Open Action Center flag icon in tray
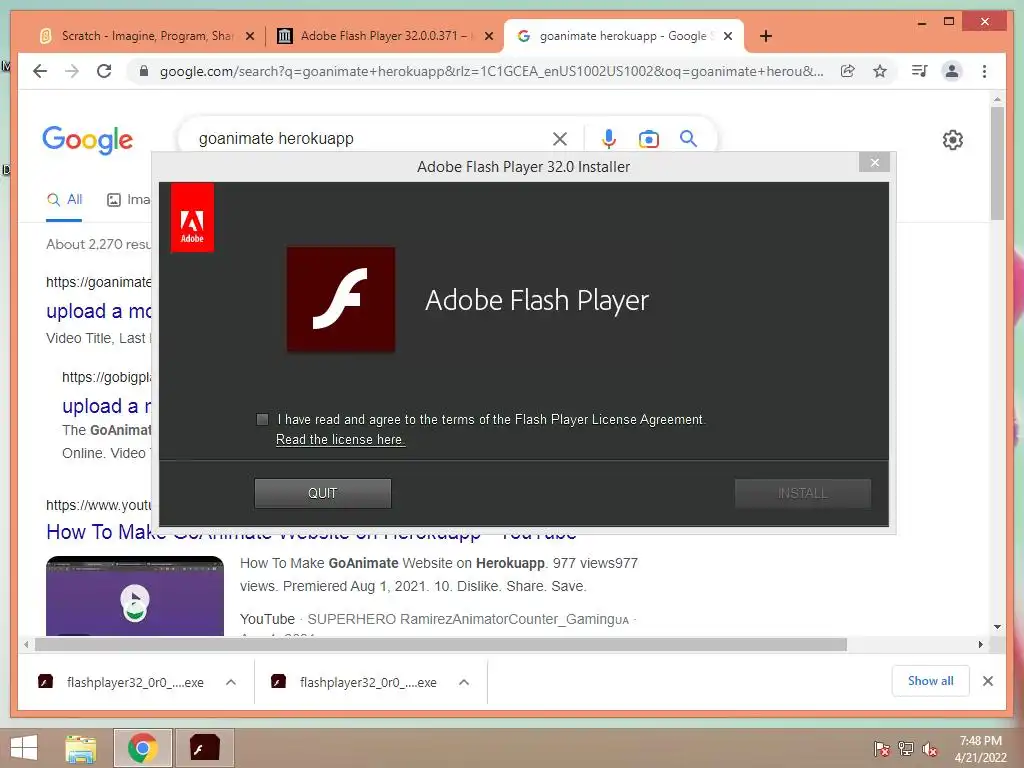Screen dimensions: 1024x768 point(882,749)
